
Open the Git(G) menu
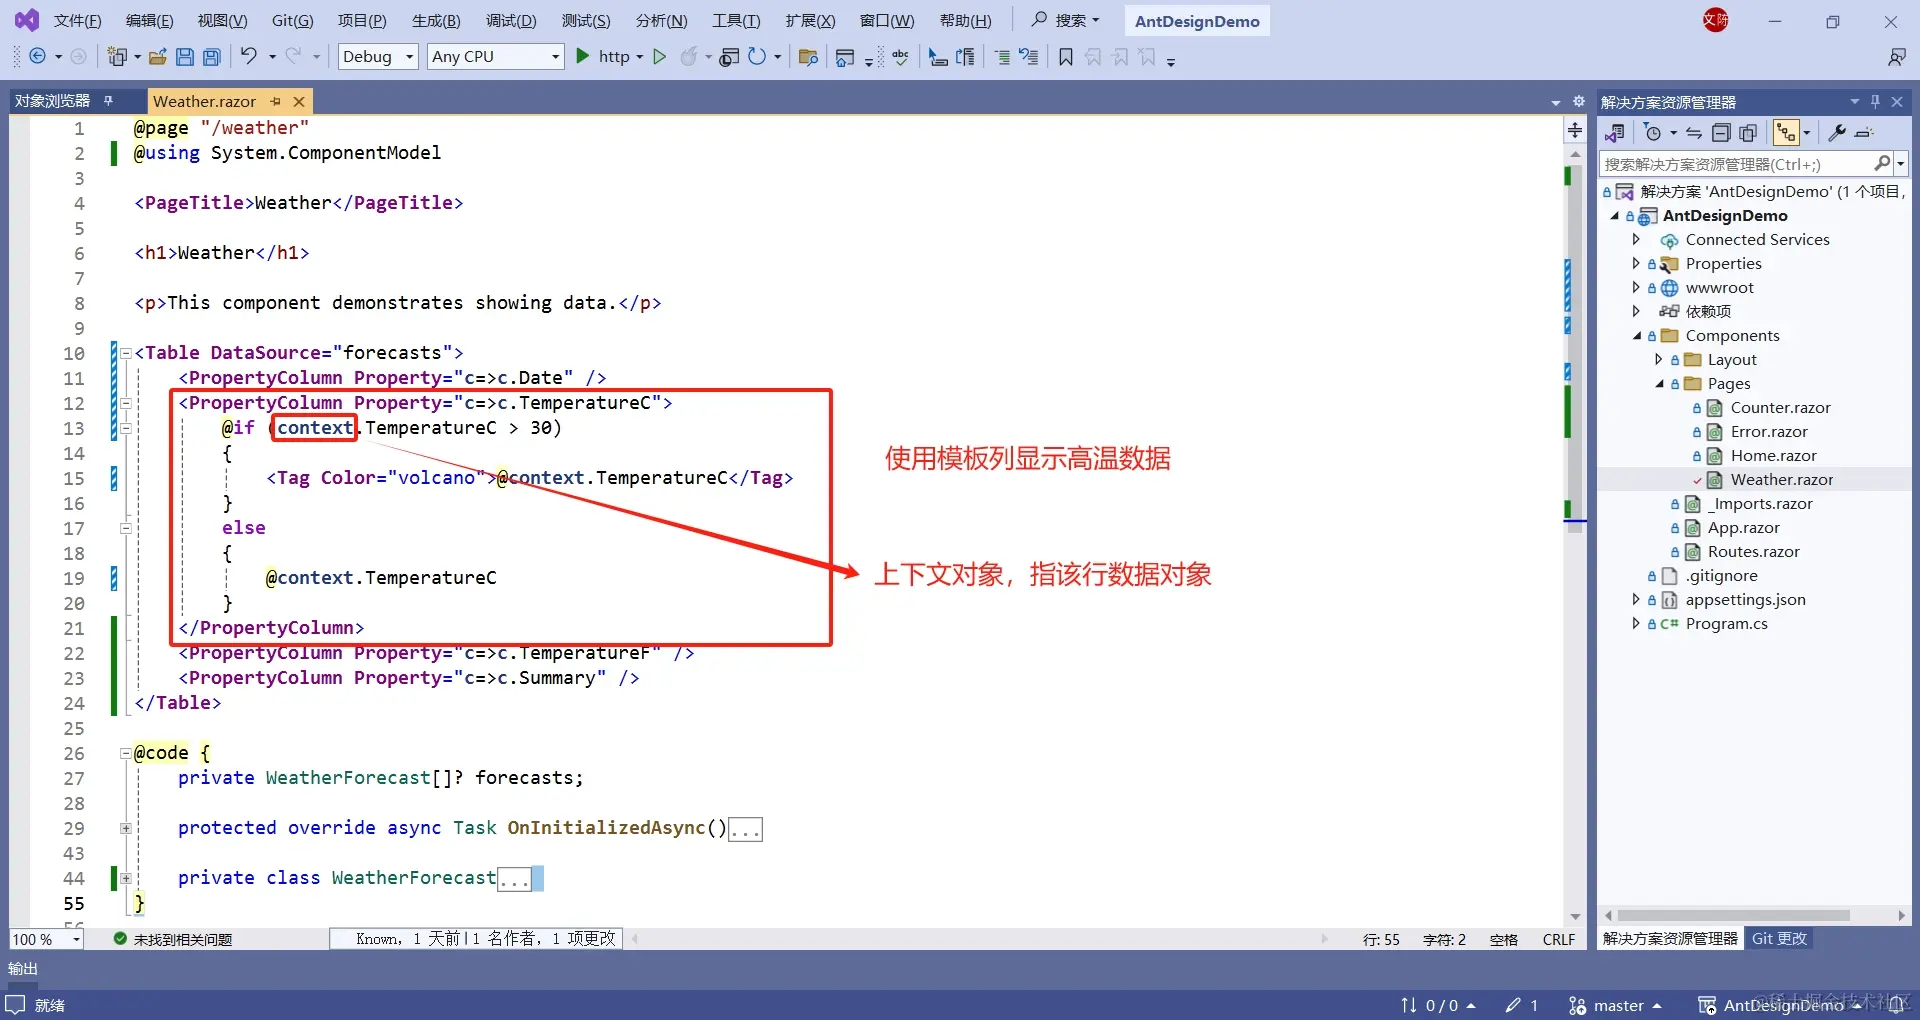[x=292, y=21]
